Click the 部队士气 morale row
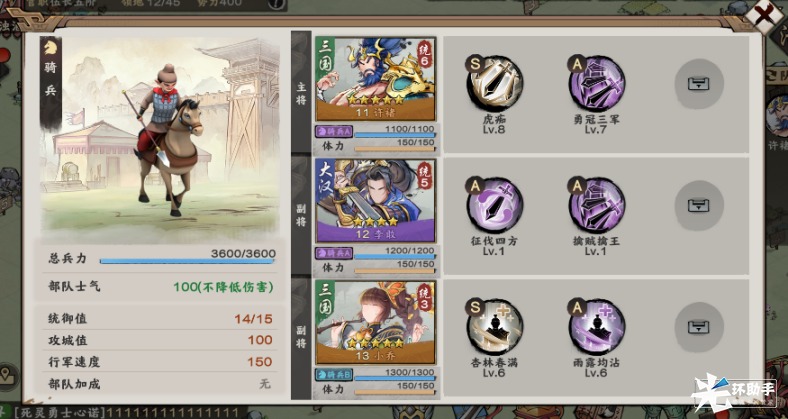 tap(161, 287)
